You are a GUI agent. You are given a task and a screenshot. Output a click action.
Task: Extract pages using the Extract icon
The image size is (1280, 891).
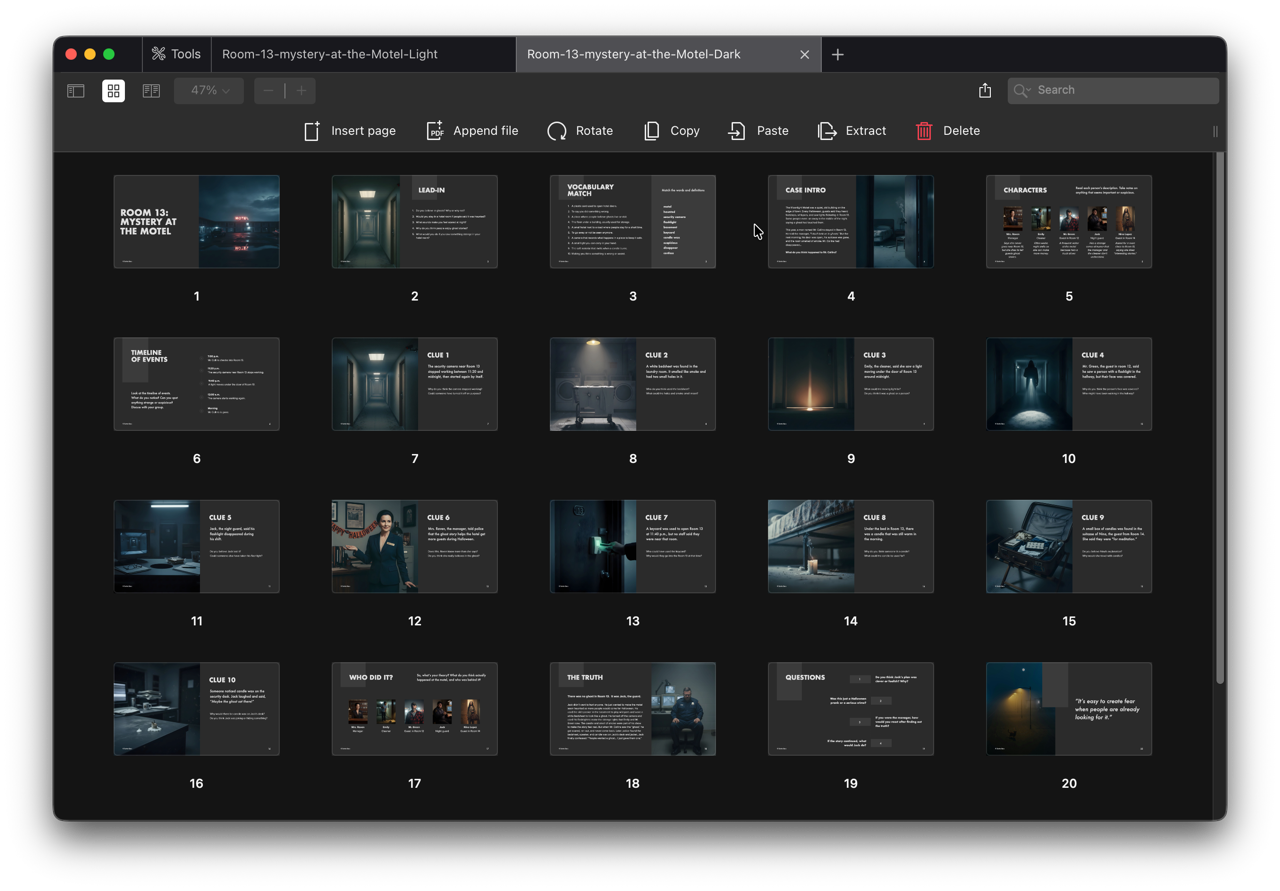click(827, 131)
